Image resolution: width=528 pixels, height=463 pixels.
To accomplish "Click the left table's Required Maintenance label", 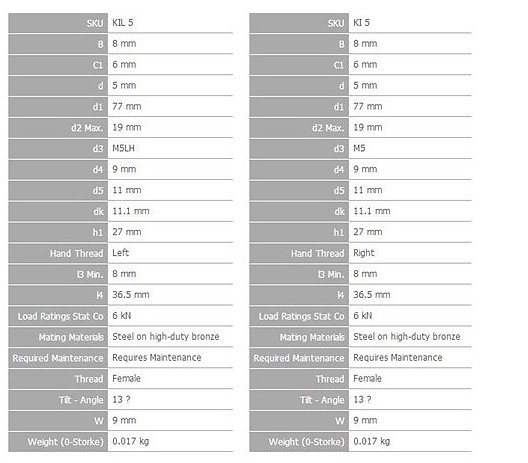I will [58, 358].
